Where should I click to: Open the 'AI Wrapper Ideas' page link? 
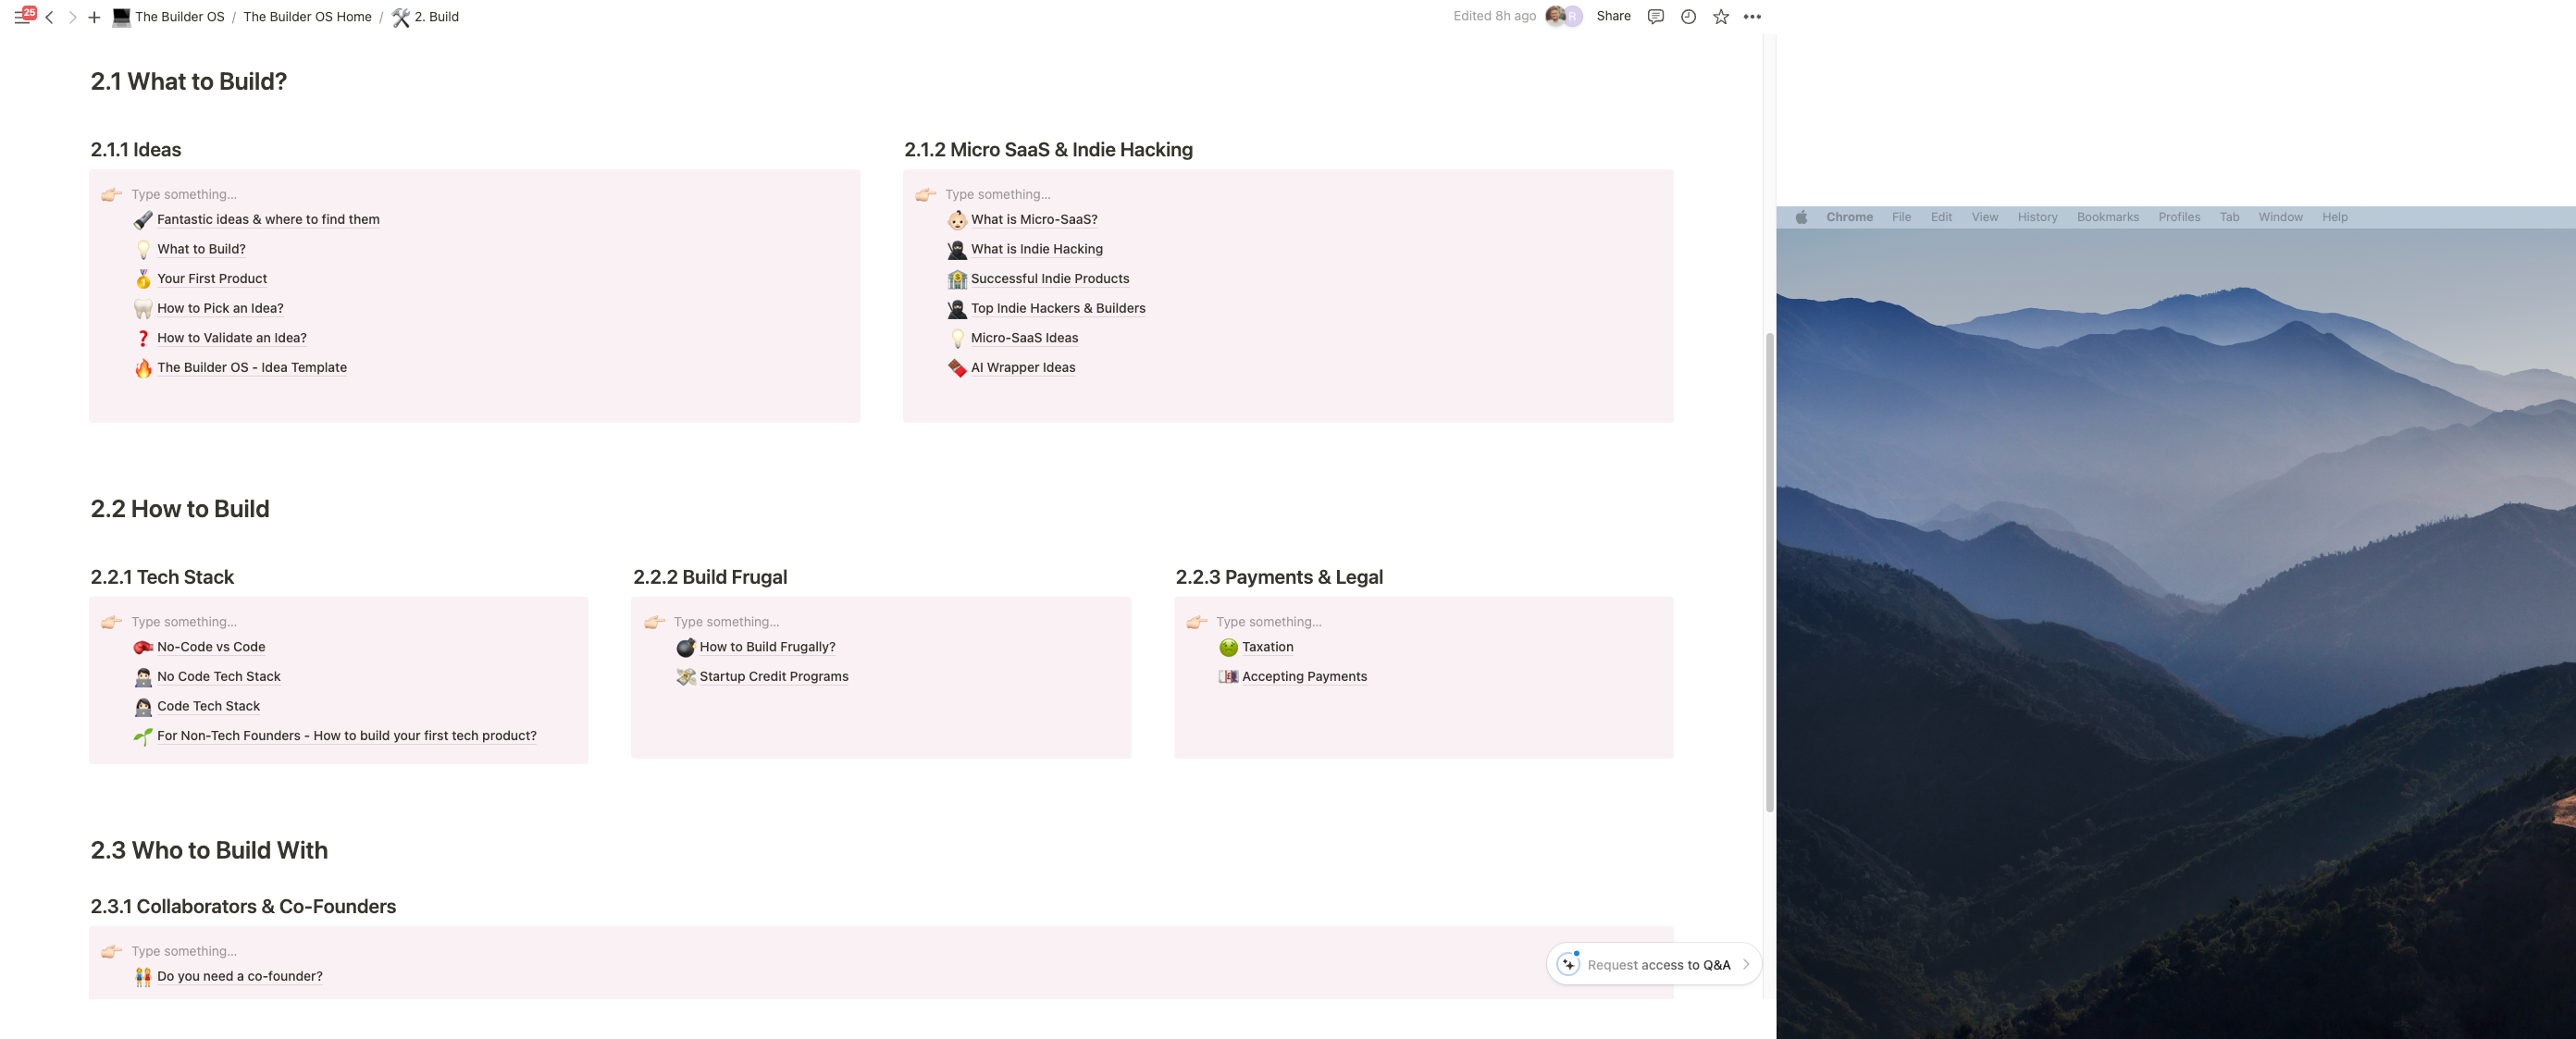pyautogui.click(x=1022, y=367)
